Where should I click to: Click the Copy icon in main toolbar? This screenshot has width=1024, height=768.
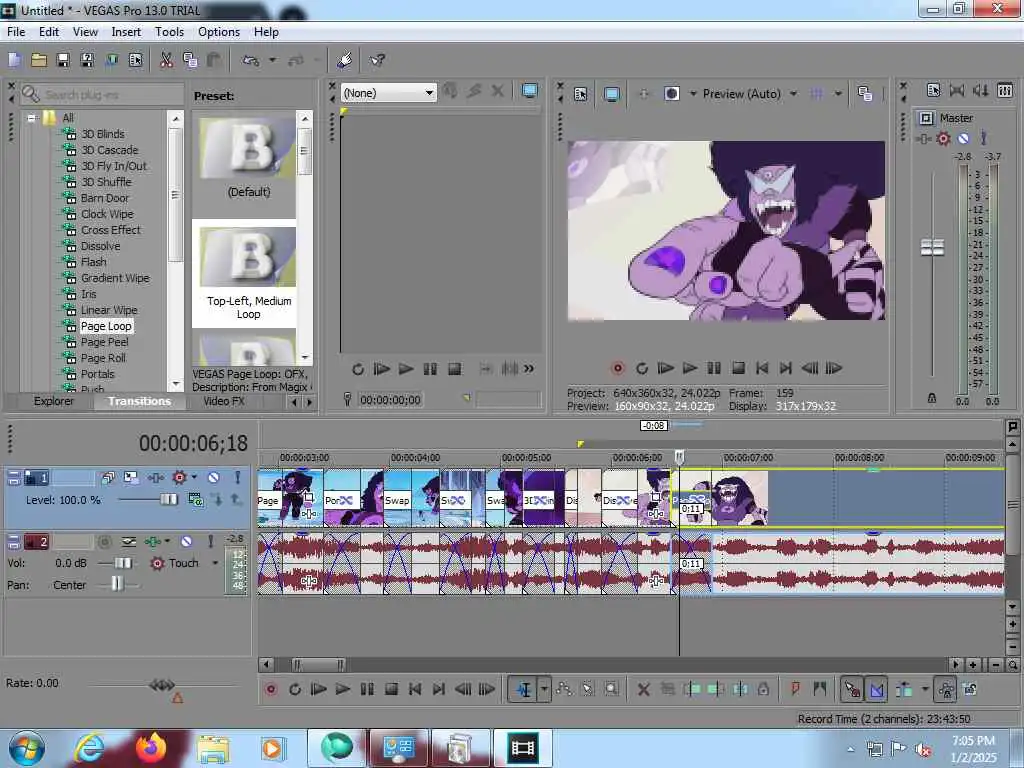[190, 60]
